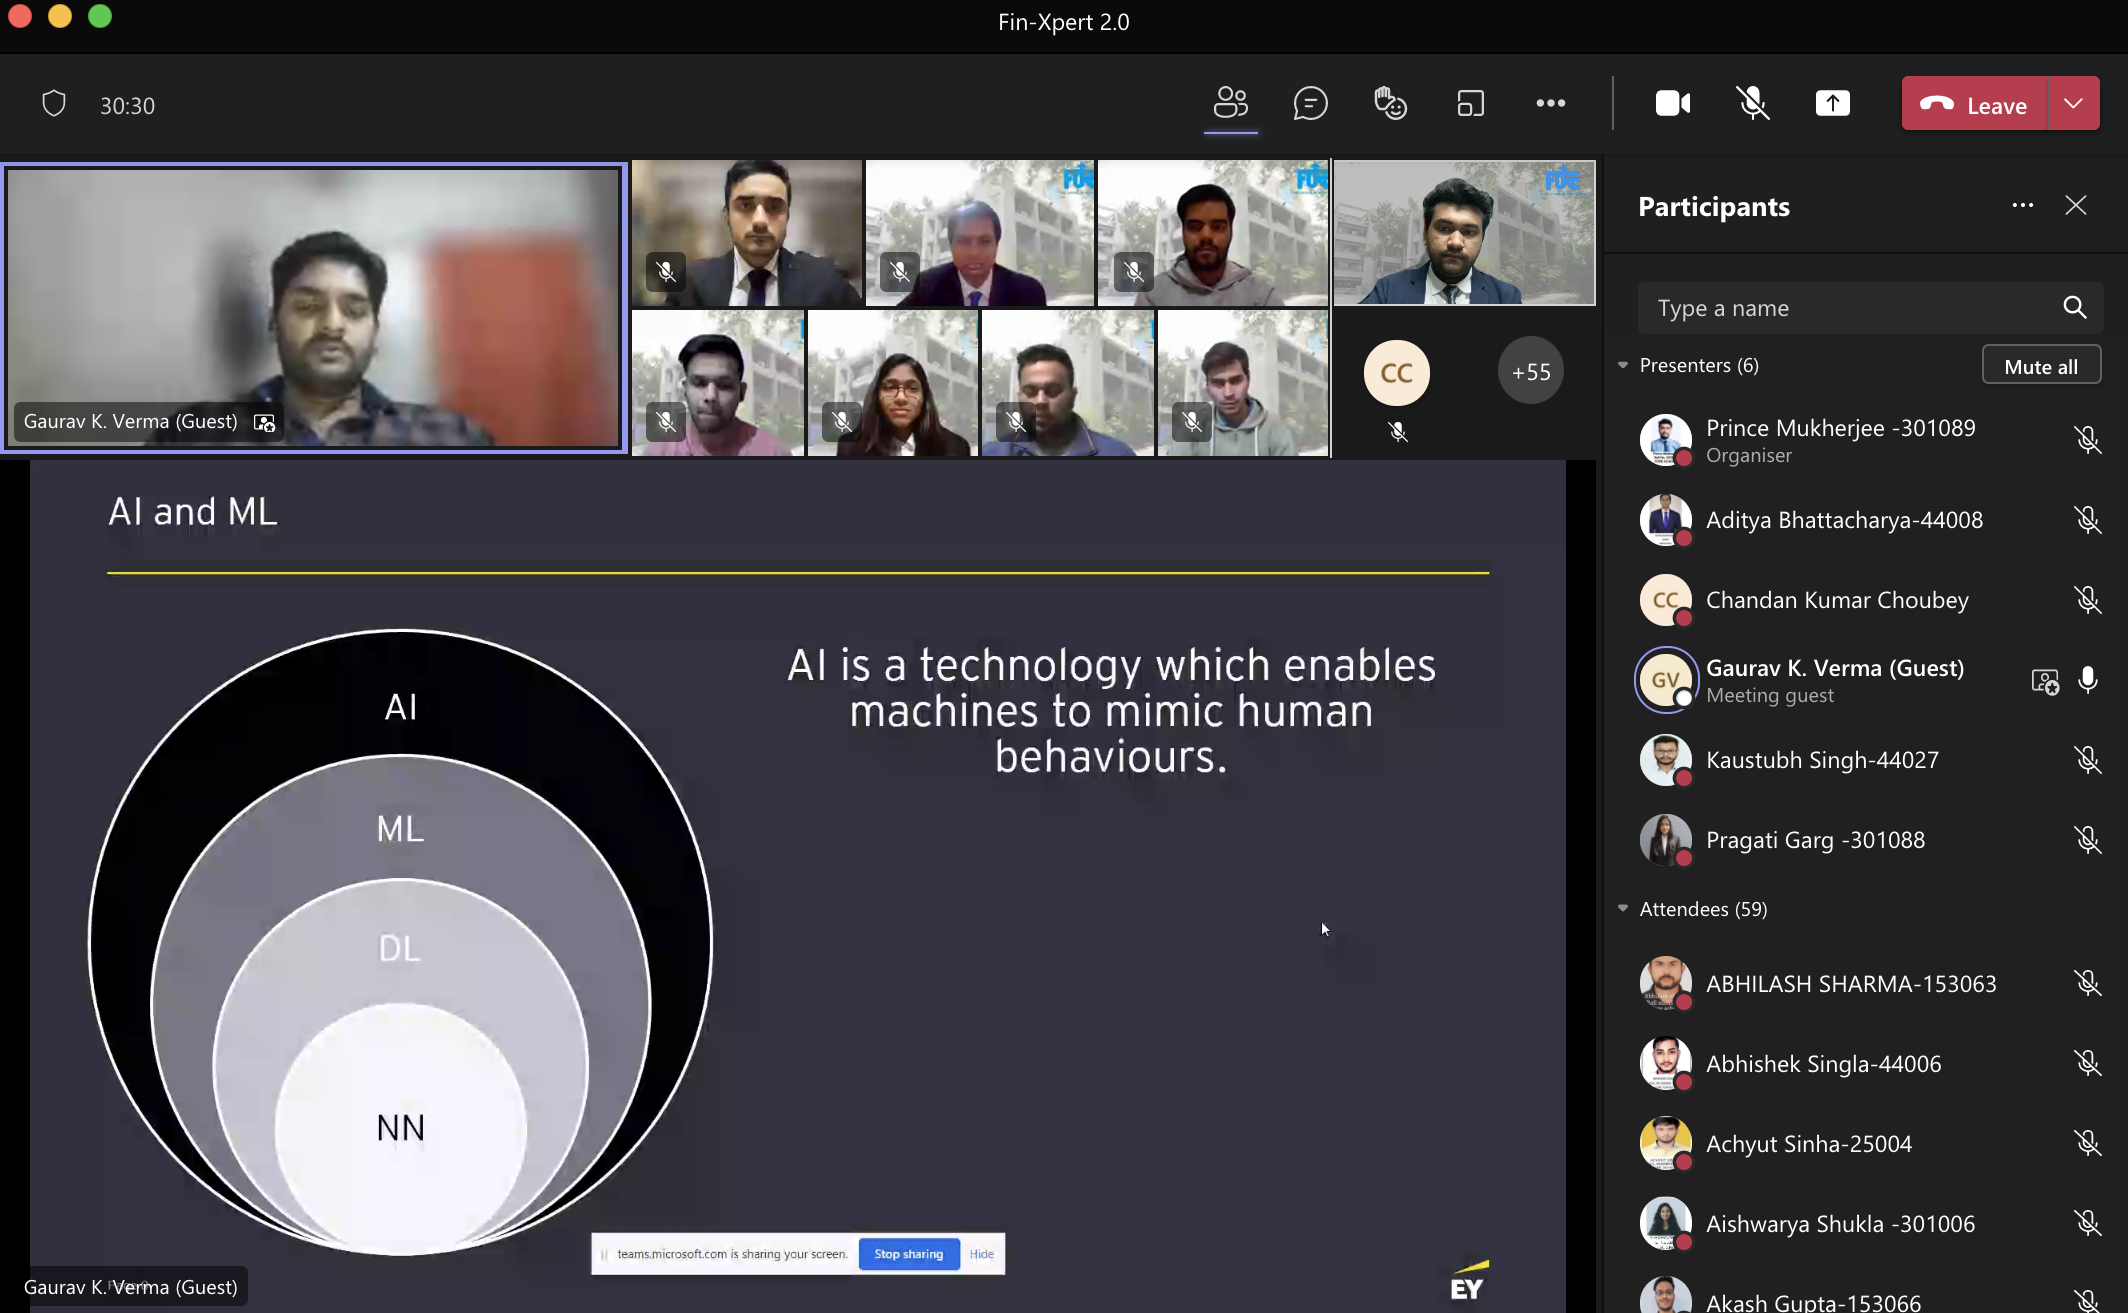Click sharing icon next to Gaurav's video name label

[264, 423]
